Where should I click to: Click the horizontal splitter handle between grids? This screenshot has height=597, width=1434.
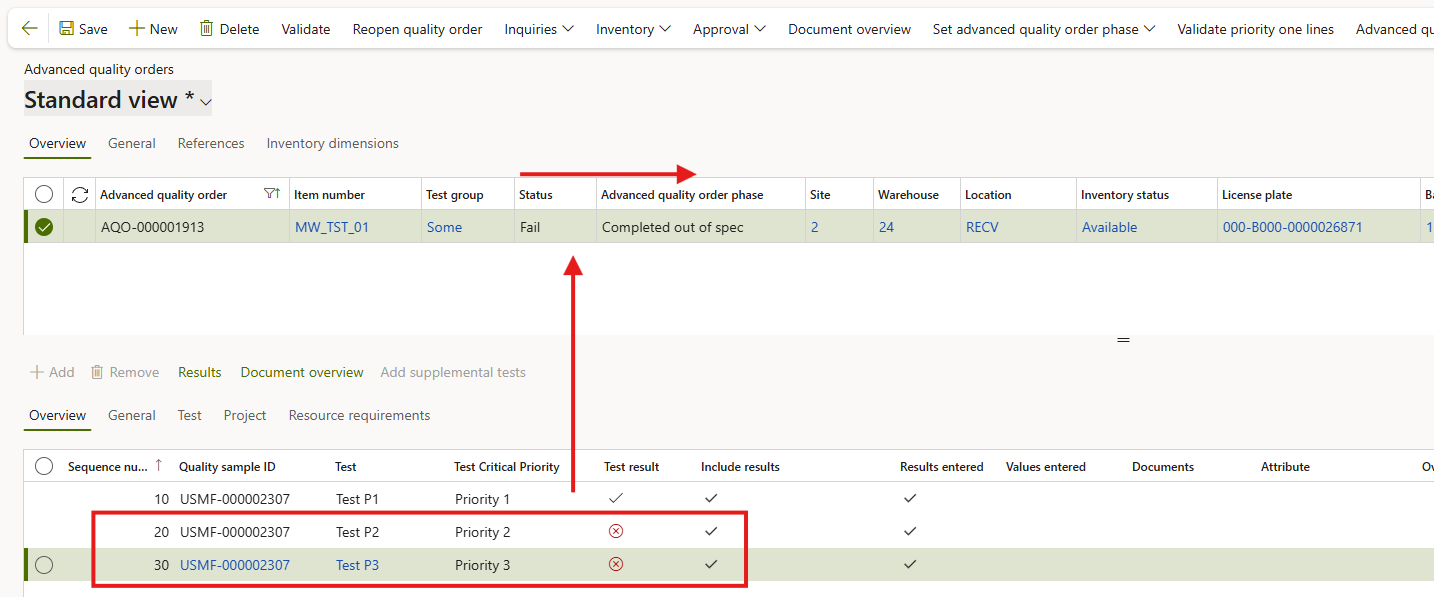tap(1123, 340)
